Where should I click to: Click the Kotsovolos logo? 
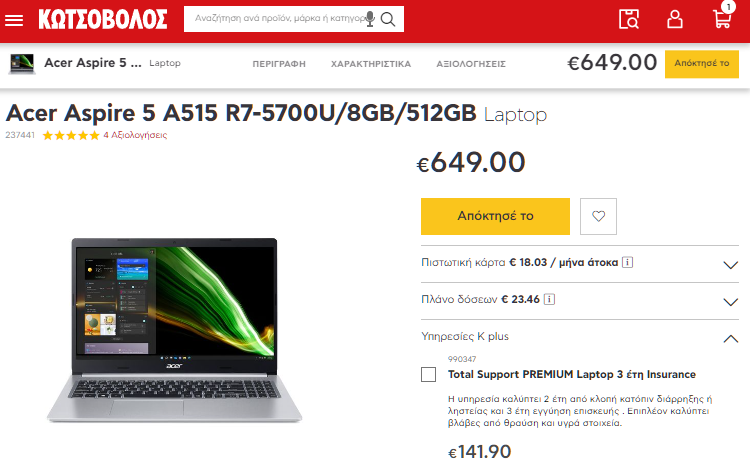(103, 20)
